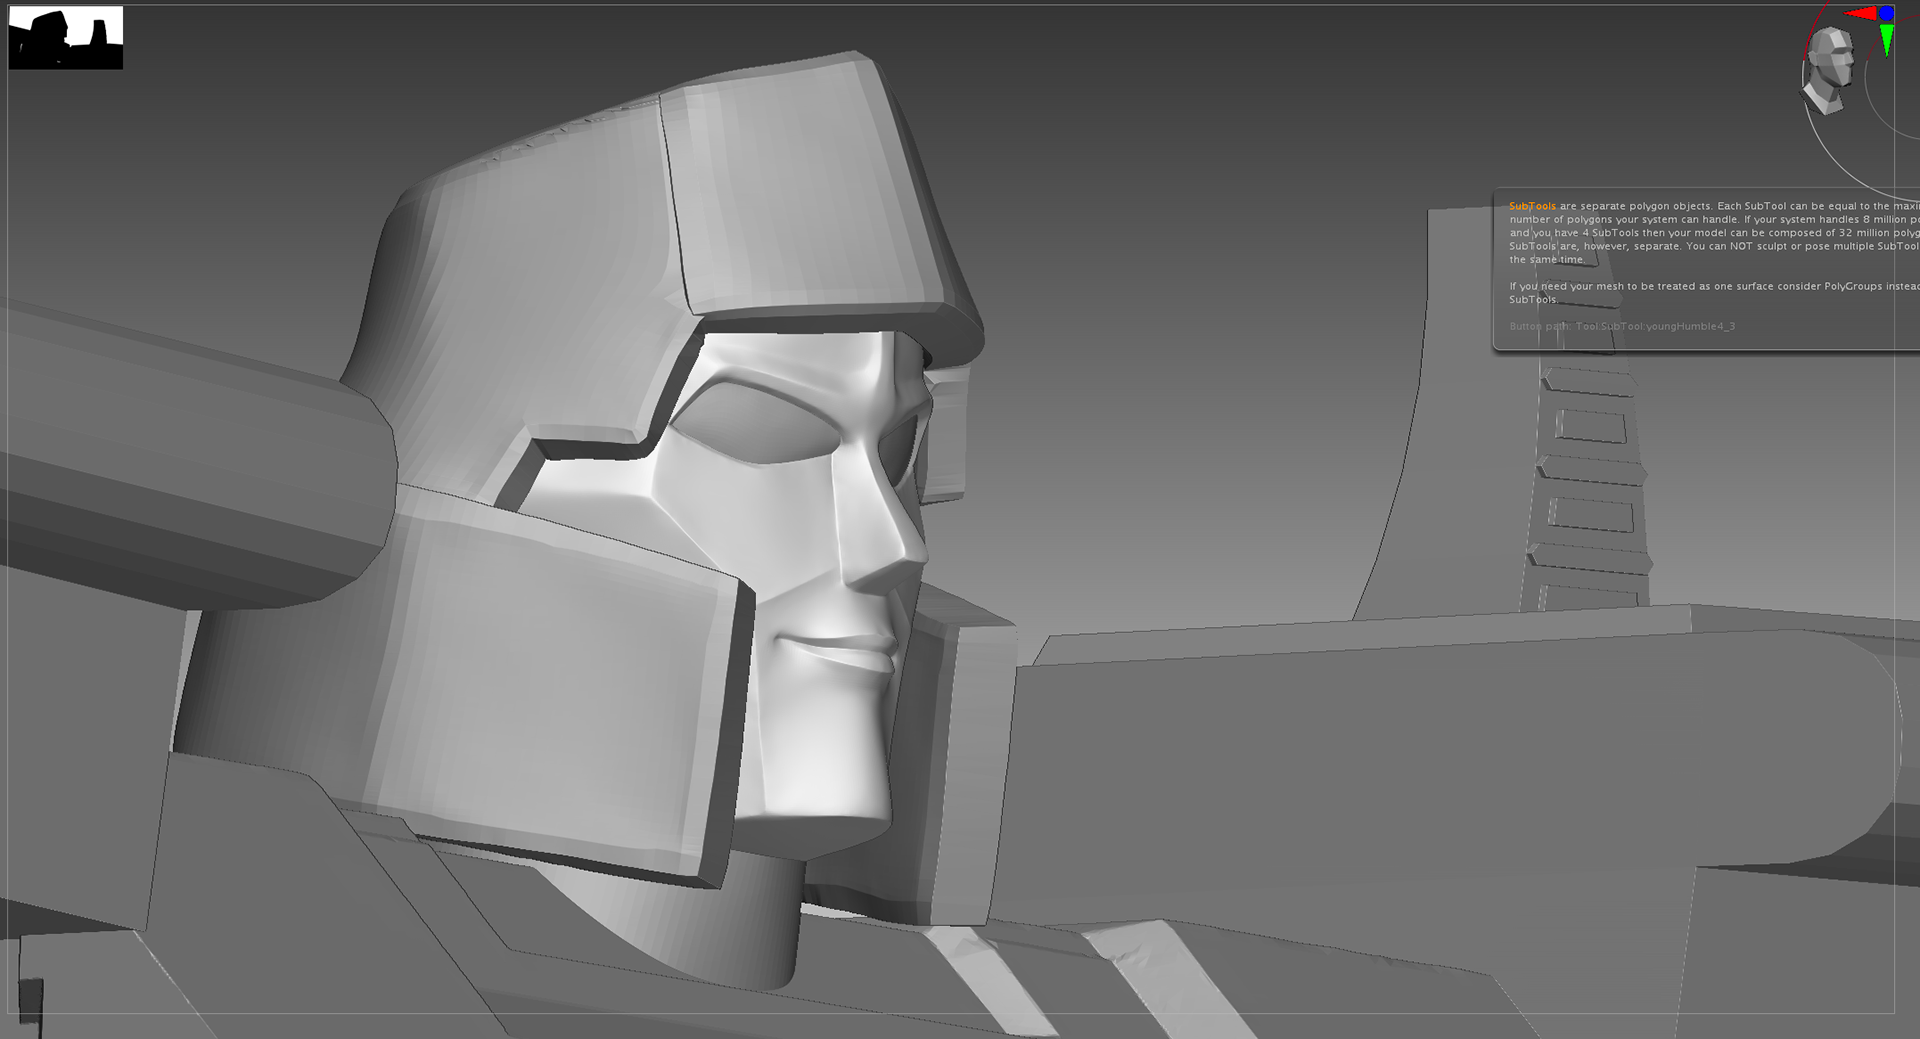The image size is (1920, 1039).
Task: Click the CamView head orientation gizmo
Action: 1830,69
